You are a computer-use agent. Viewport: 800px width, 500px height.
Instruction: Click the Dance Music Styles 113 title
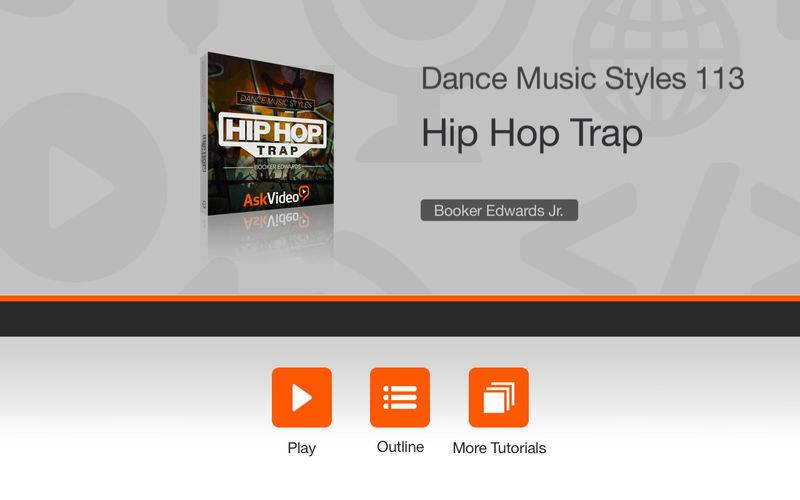pos(583,79)
